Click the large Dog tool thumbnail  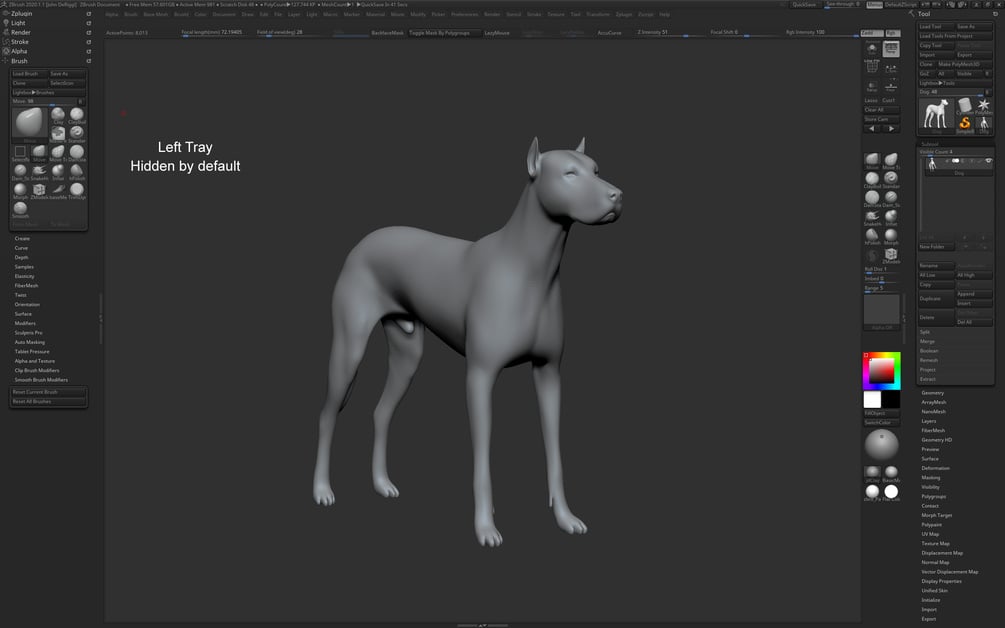[936, 115]
